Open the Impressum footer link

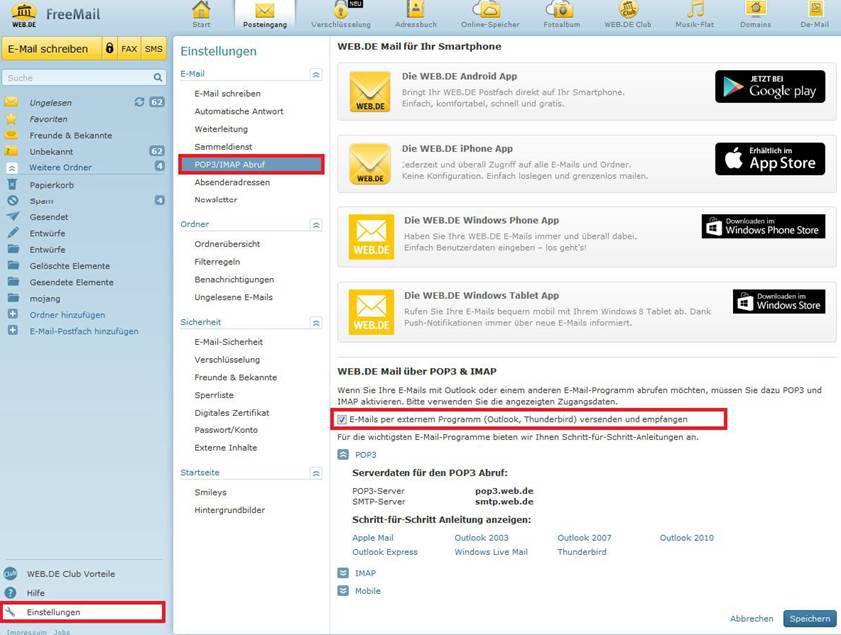pos(26,632)
